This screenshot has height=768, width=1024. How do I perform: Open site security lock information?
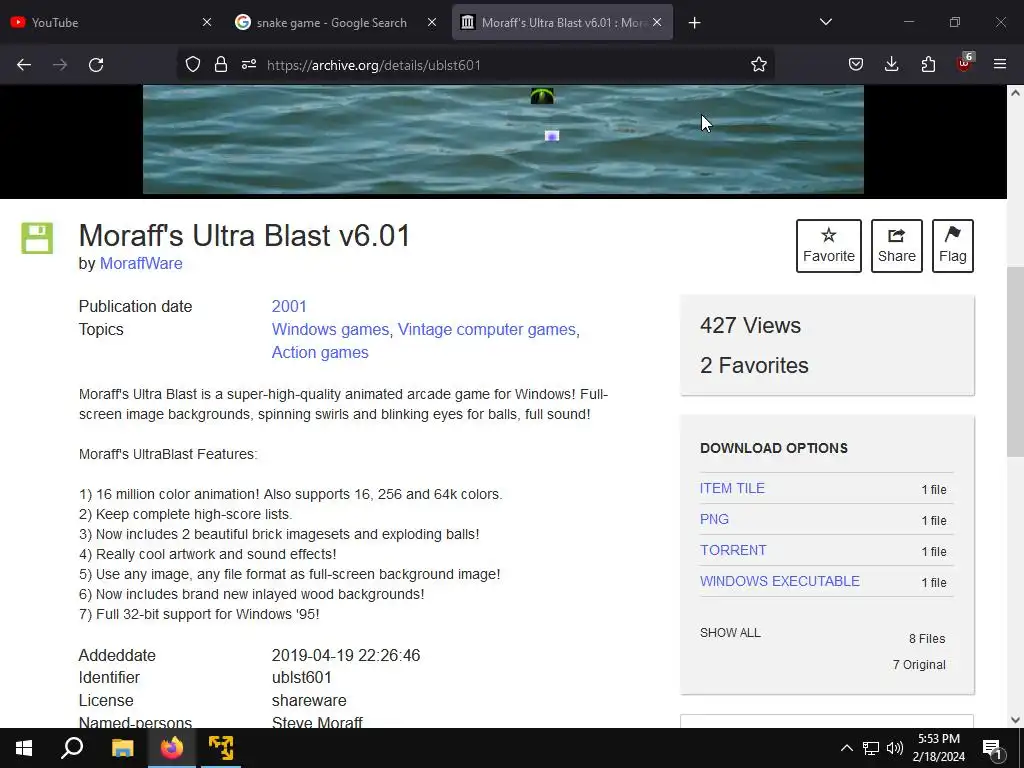(x=221, y=65)
